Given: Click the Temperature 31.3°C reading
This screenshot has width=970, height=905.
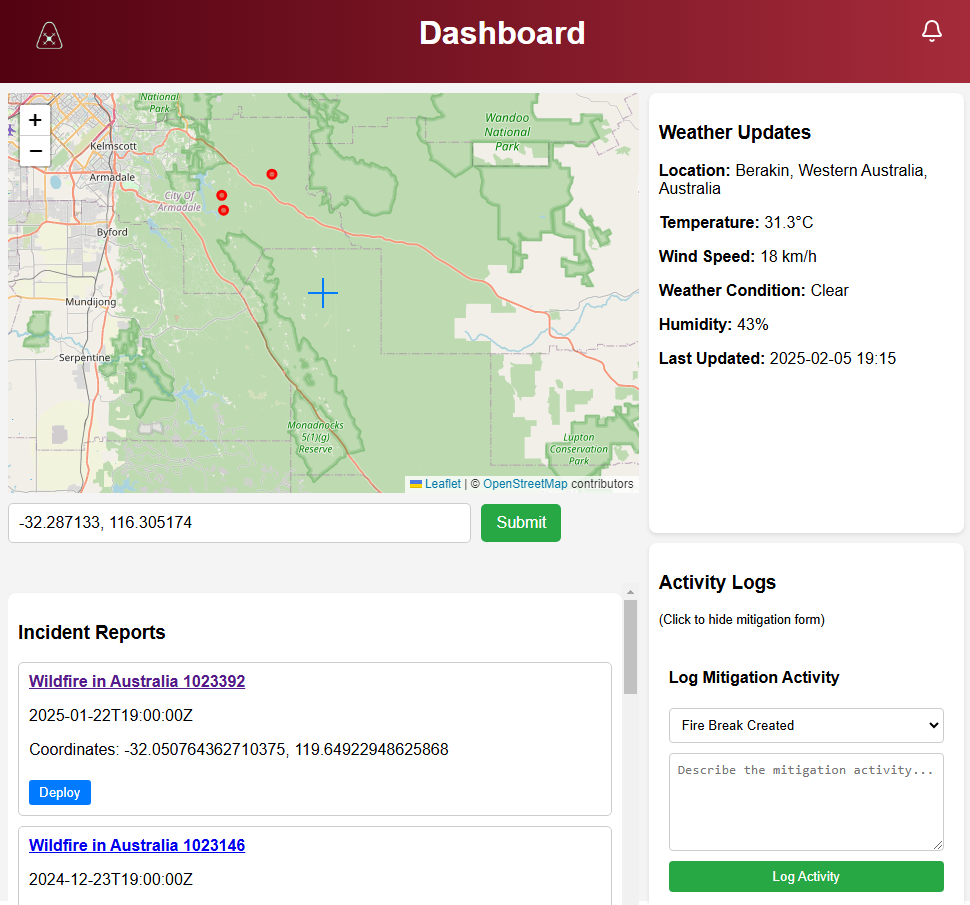Looking at the screenshot, I should click(x=736, y=223).
